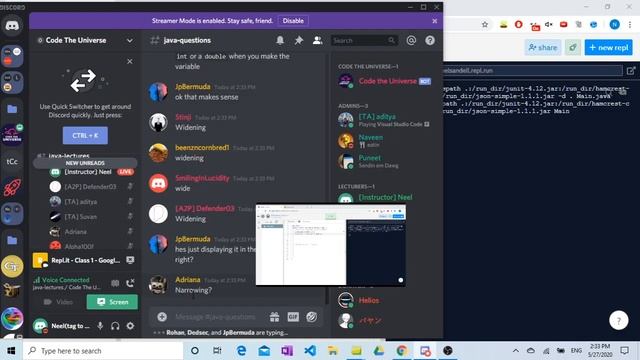This screenshot has height=360, width=640.
Task: Open Visual Studio Code from taskbar
Action: [310, 351]
